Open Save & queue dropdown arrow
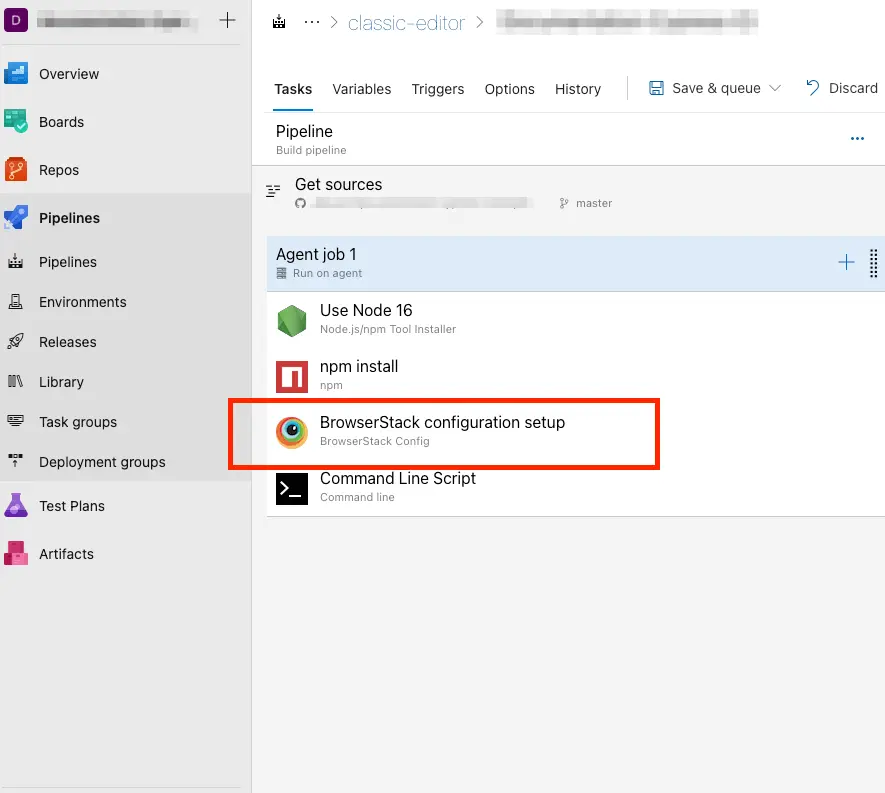This screenshot has height=793, width=885. [775, 88]
